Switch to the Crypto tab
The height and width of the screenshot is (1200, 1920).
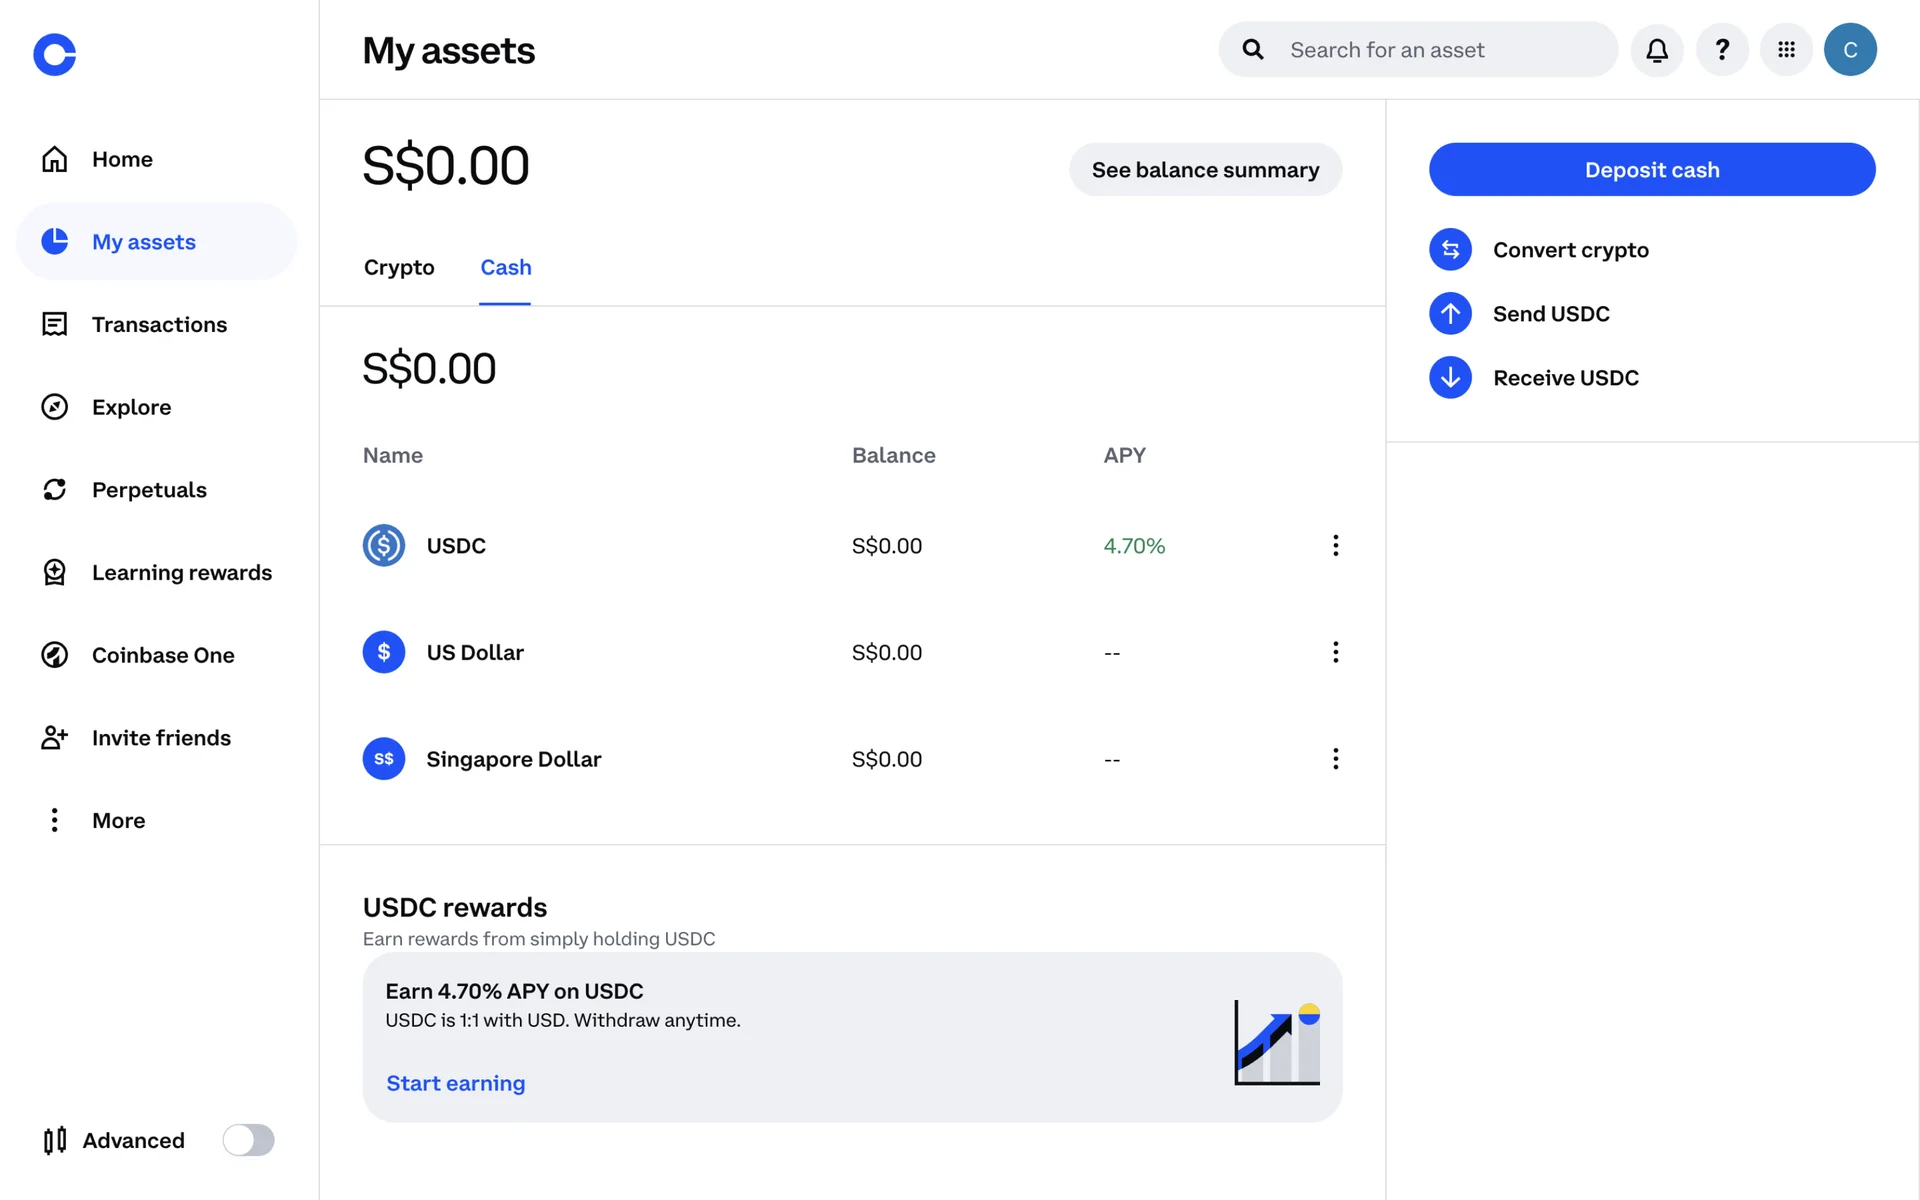click(399, 268)
